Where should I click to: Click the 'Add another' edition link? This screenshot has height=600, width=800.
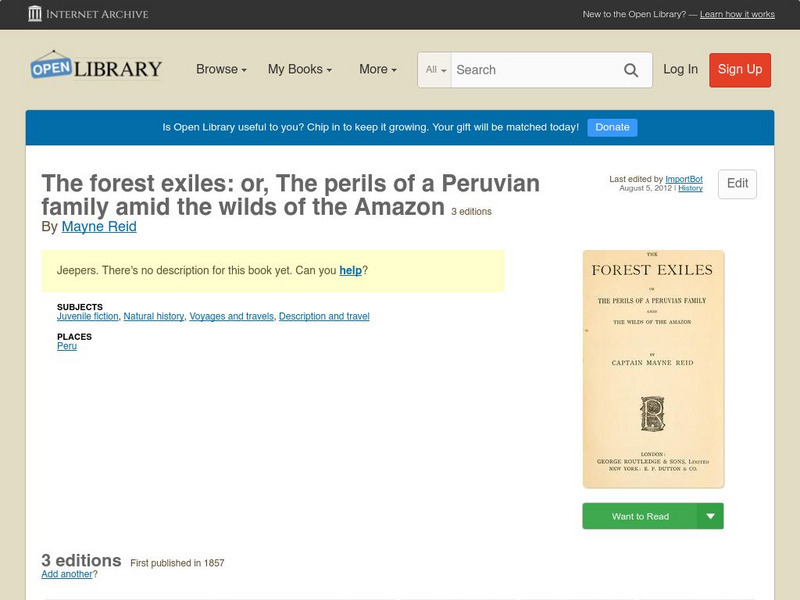click(67, 574)
